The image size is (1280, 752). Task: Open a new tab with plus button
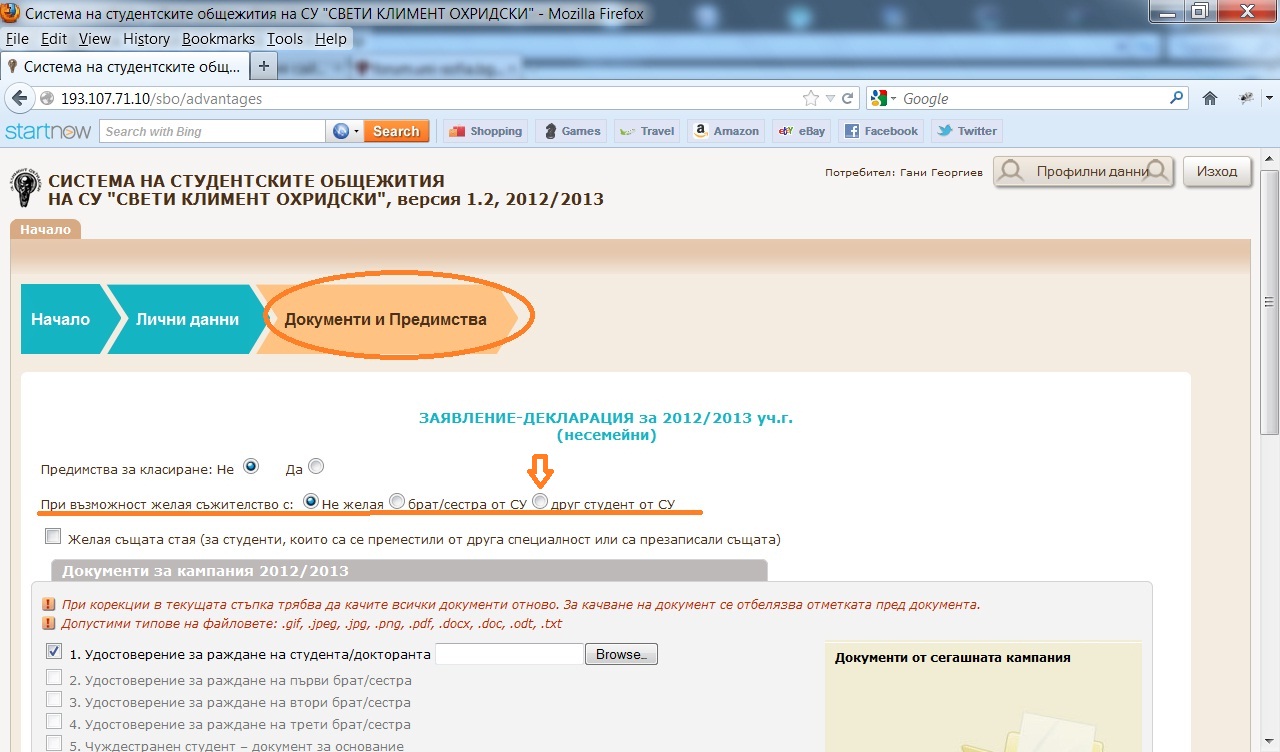264,66
